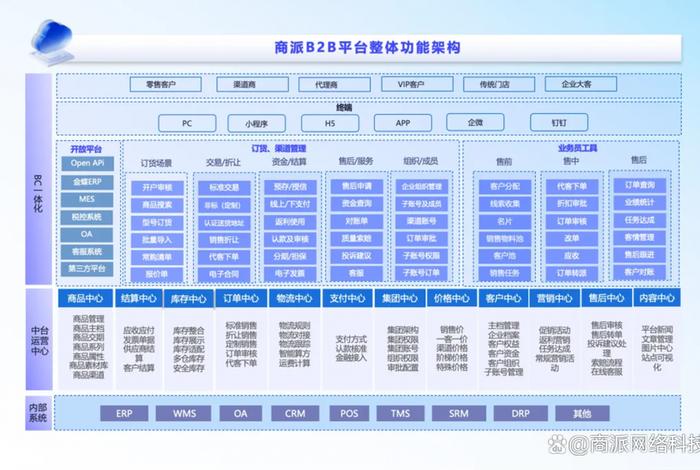
Task: Click the 零售客户 box
Action: pyautogui.click(x=166, y=84)
